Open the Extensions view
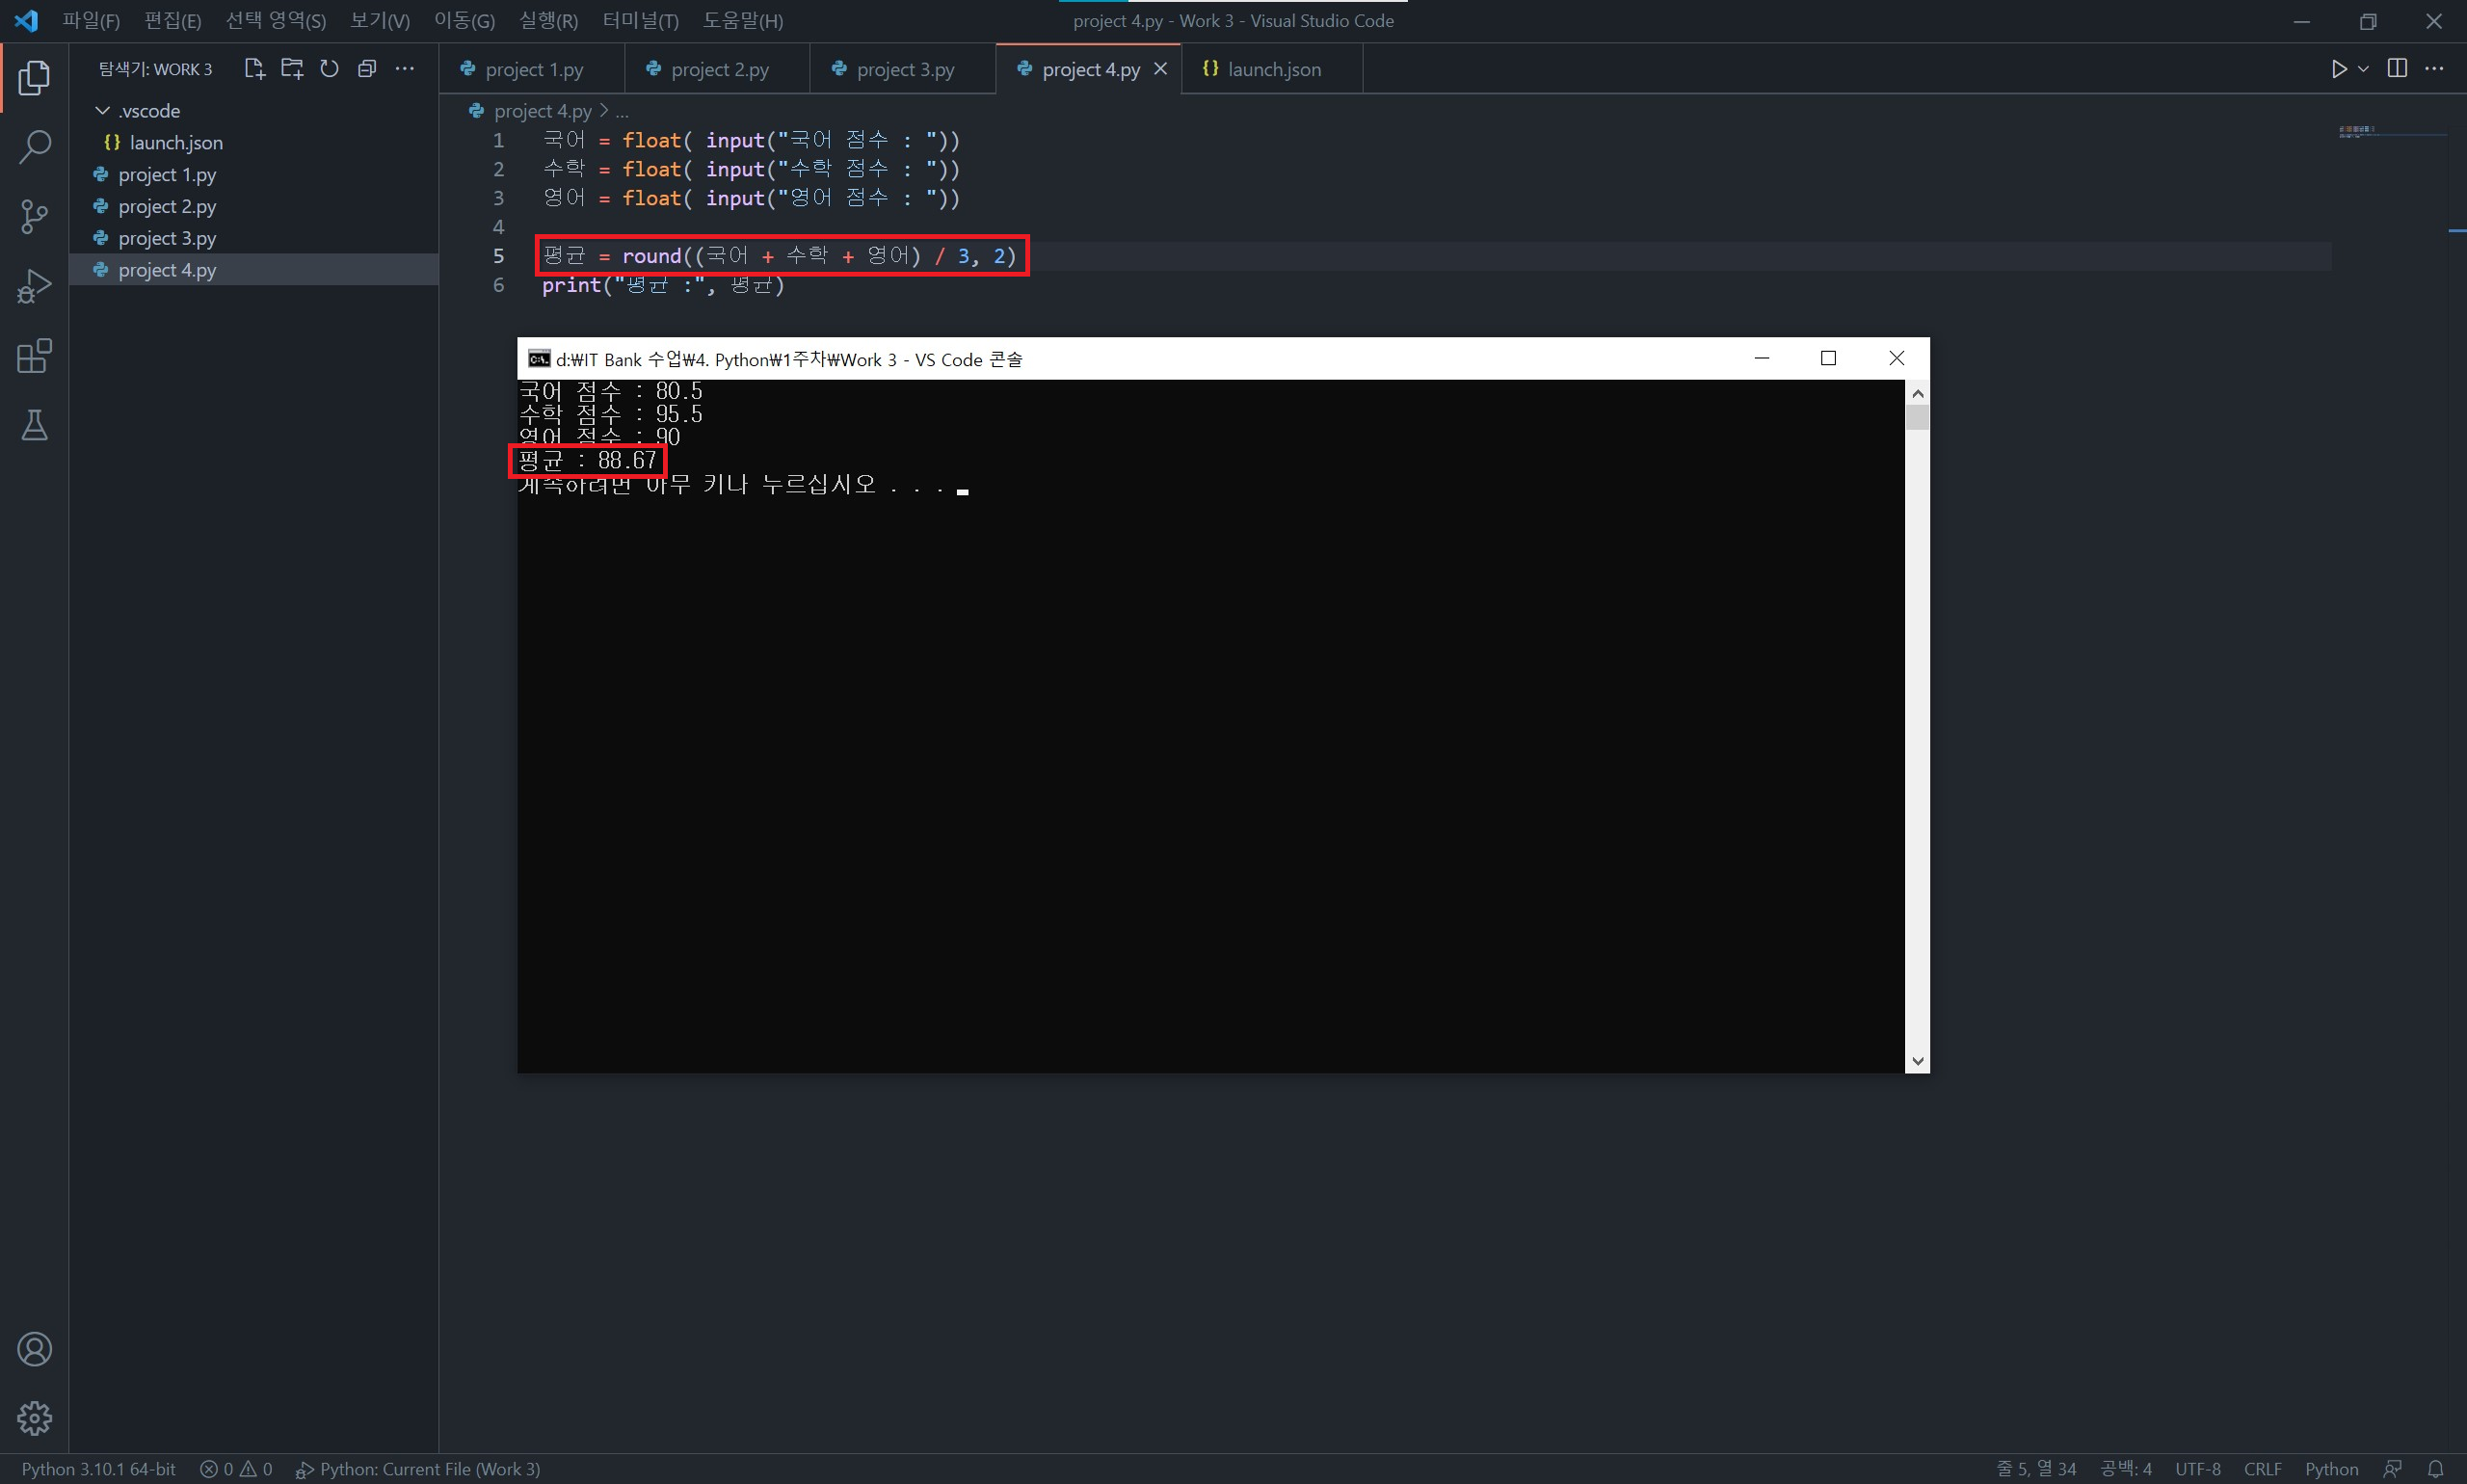The height and width of the screenshot is (1484, 2467). (x=34, y=356)
